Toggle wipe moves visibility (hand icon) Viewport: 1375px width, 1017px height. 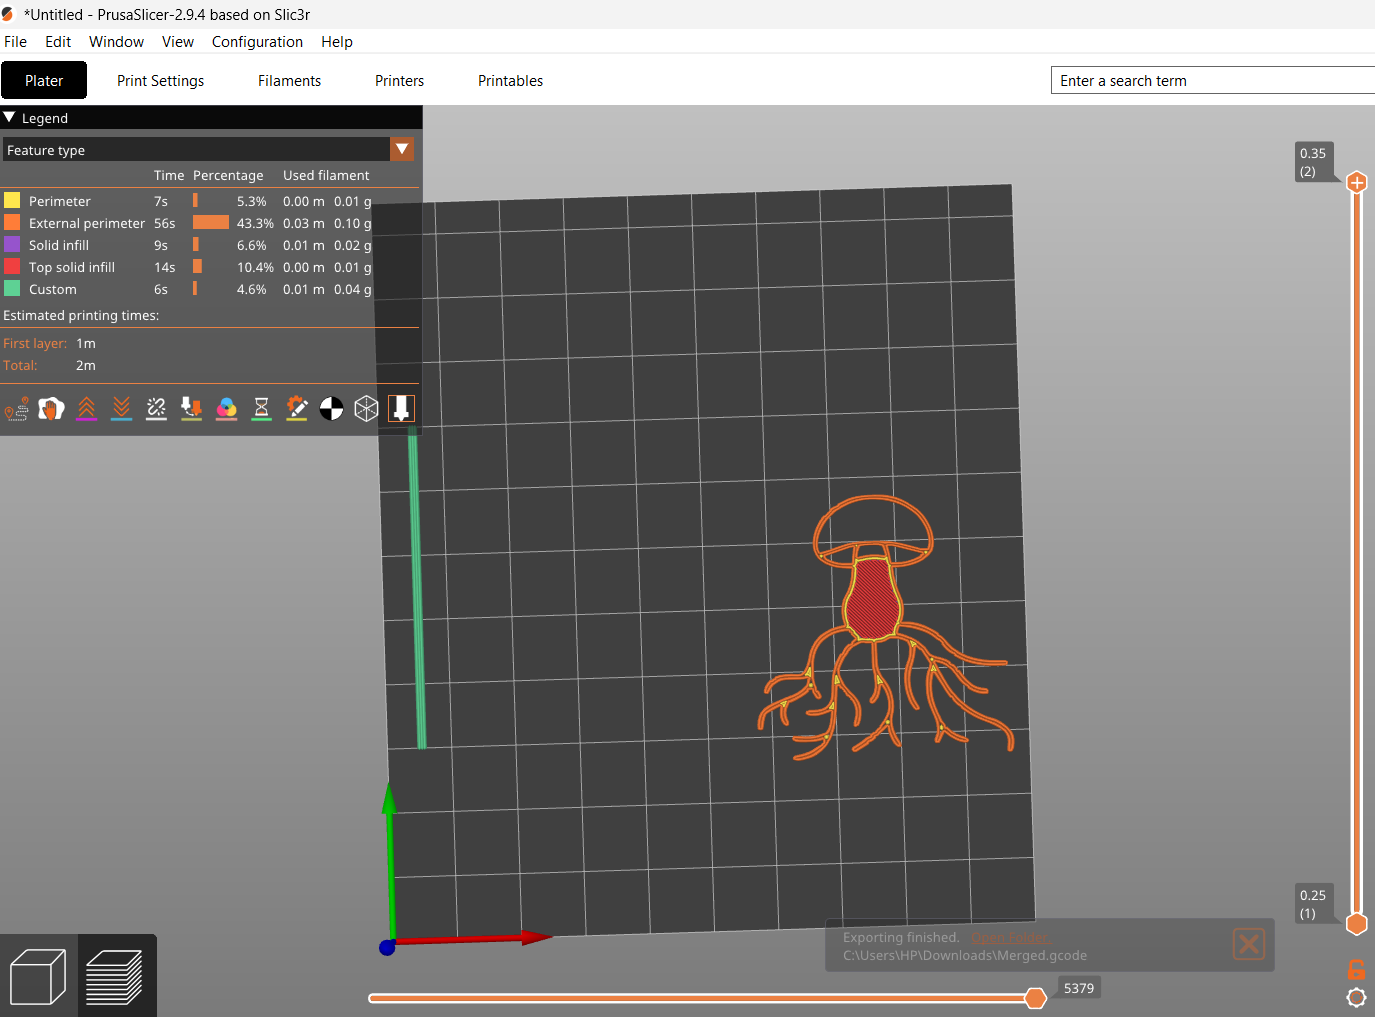(x=52, y=408)
